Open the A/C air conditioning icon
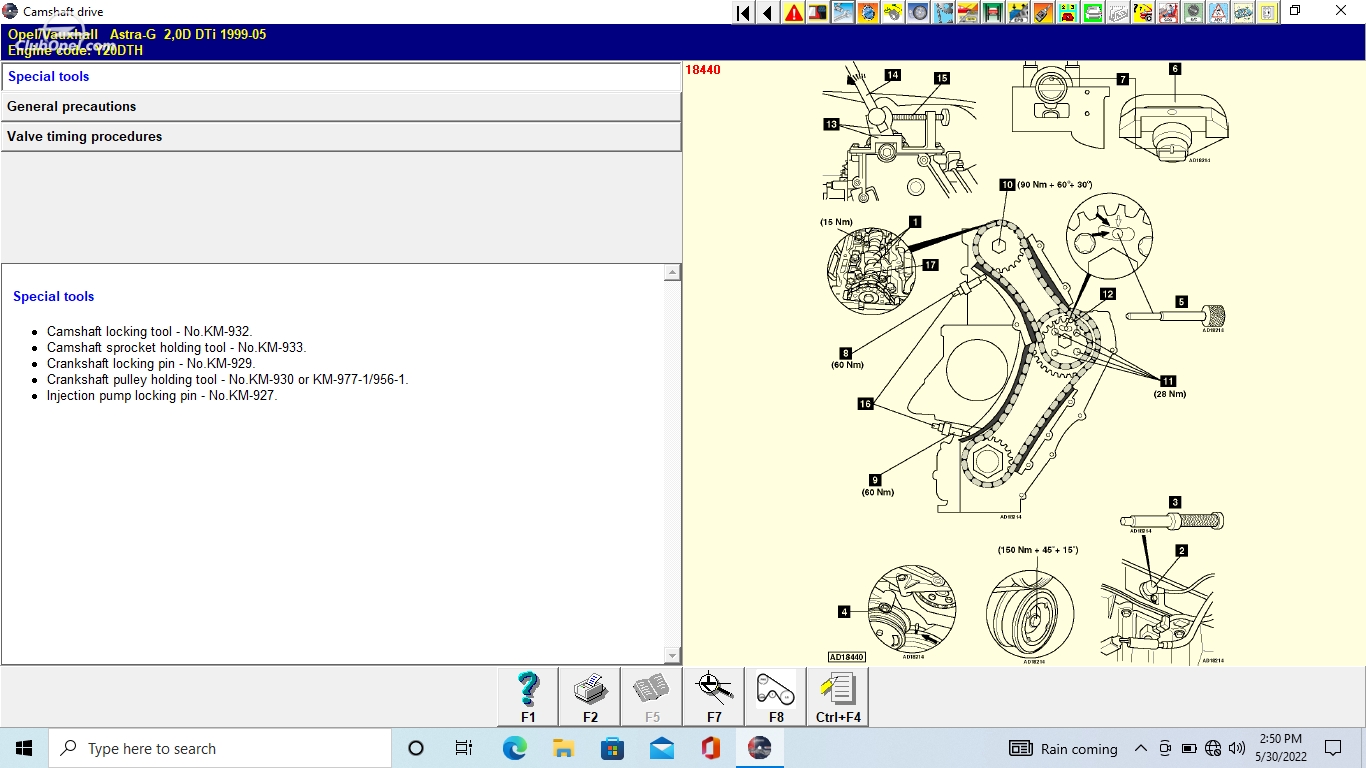1366x768 pixels. pyautogui.click(x=1194, y=13)
